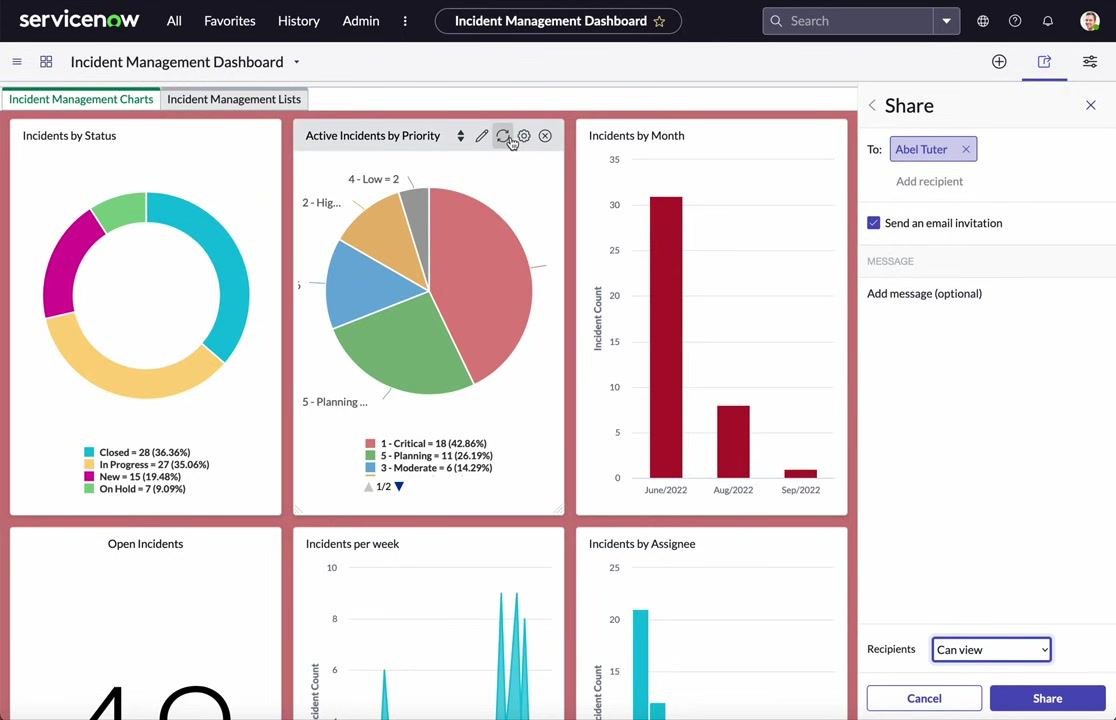Close the Share panel
Image resolution: width=1116 pixels, height=720 pixels.
click(1090, 105)
